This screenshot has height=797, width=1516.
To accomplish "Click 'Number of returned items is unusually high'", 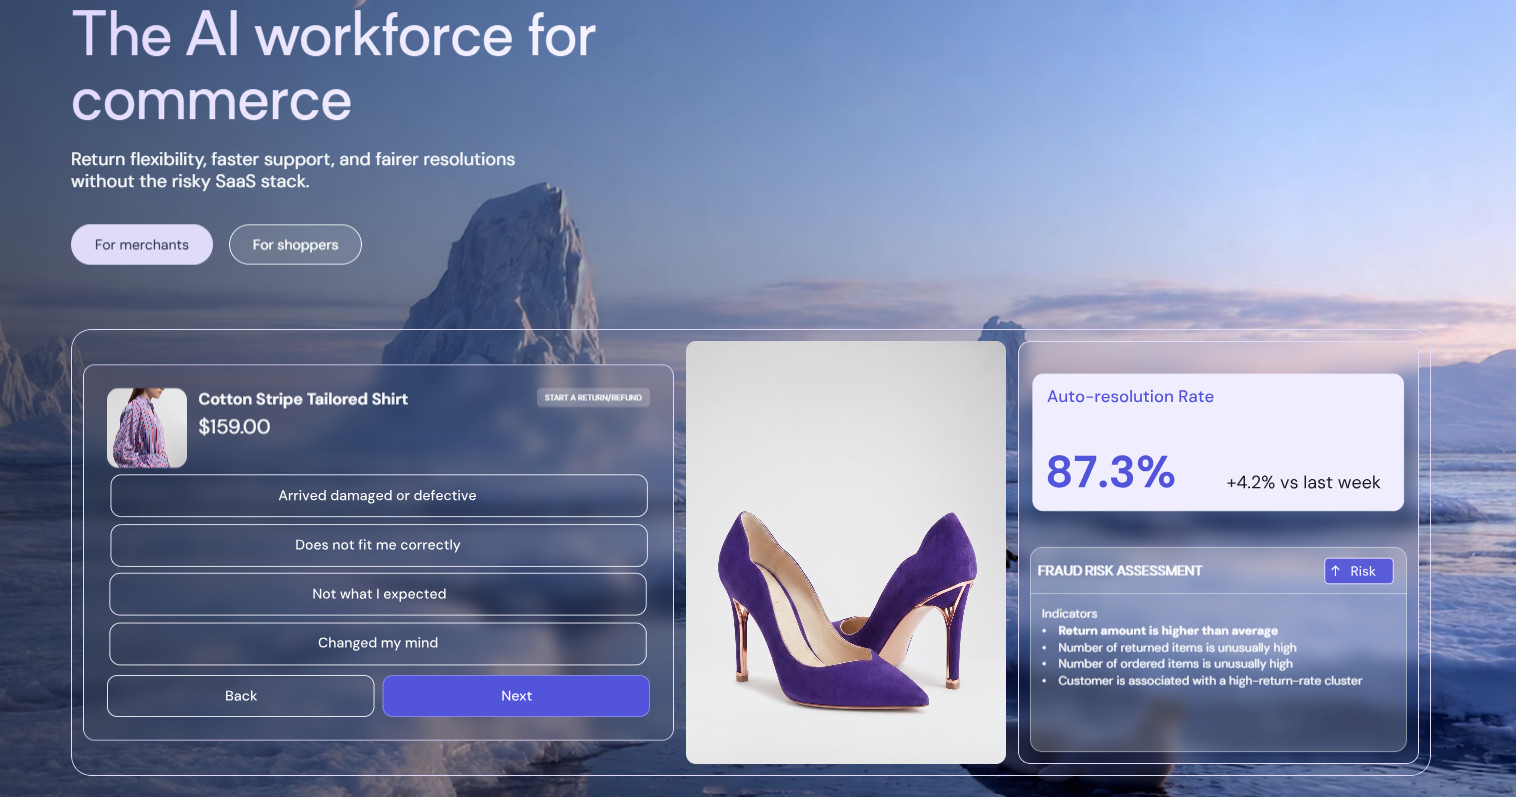I will click(x=1177, y=648).
